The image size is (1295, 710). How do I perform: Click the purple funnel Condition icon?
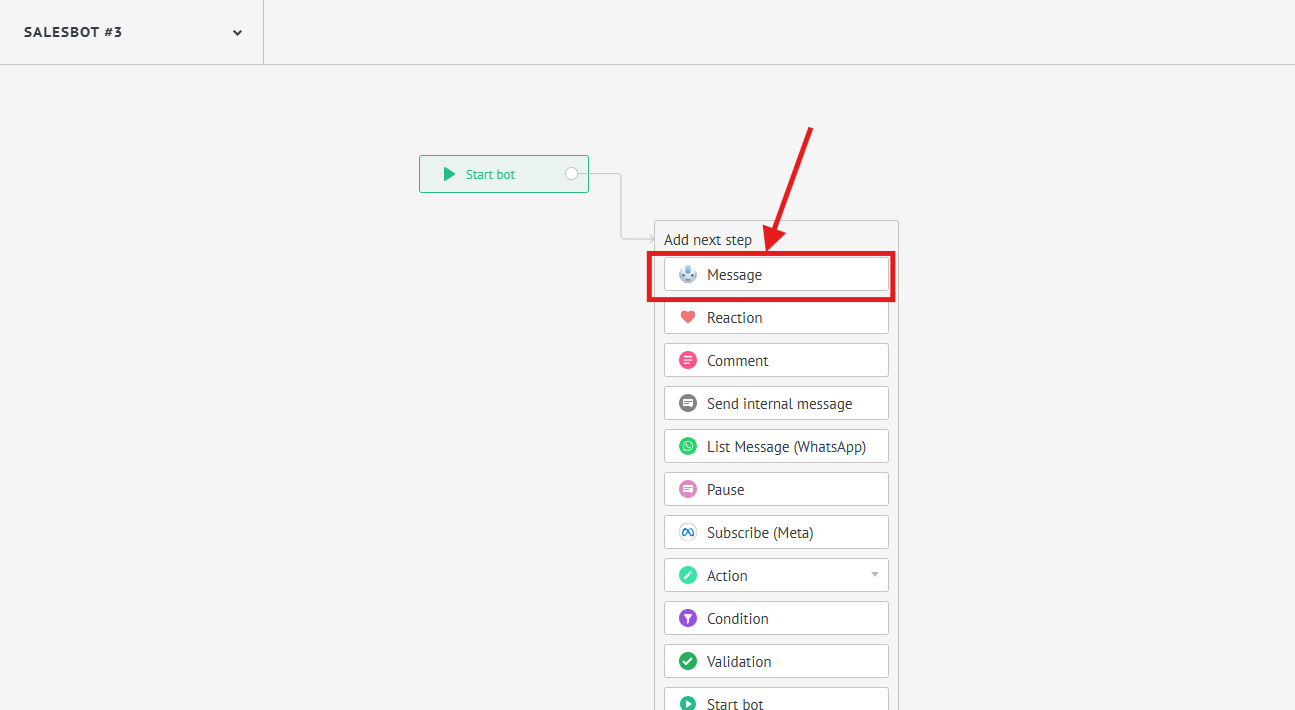[688, 618]
